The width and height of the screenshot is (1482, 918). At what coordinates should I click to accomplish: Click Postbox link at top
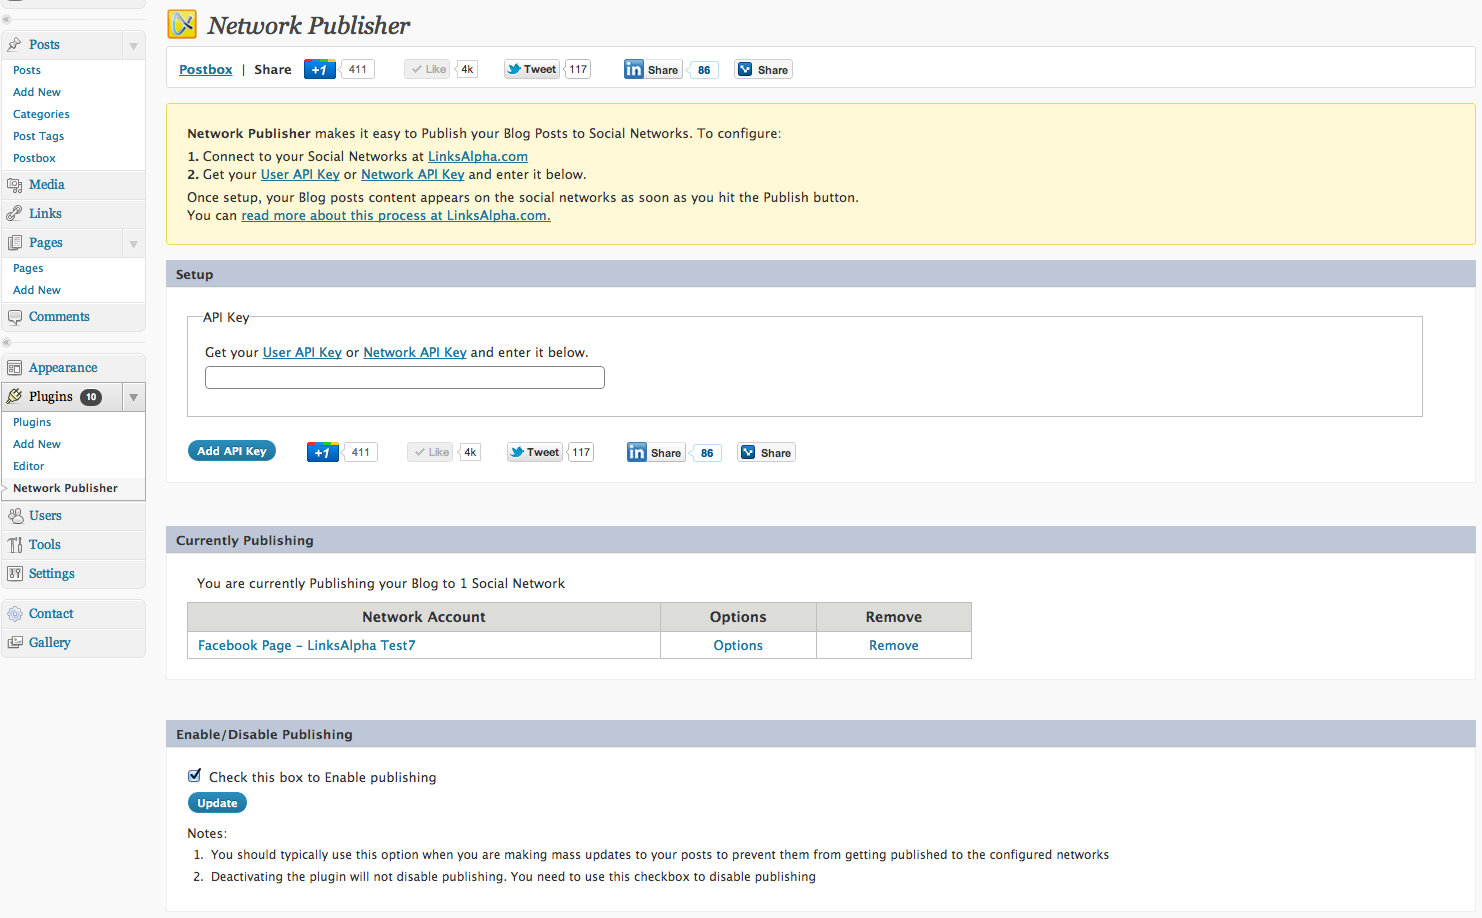pyautogui.click(x=206, y=69)
